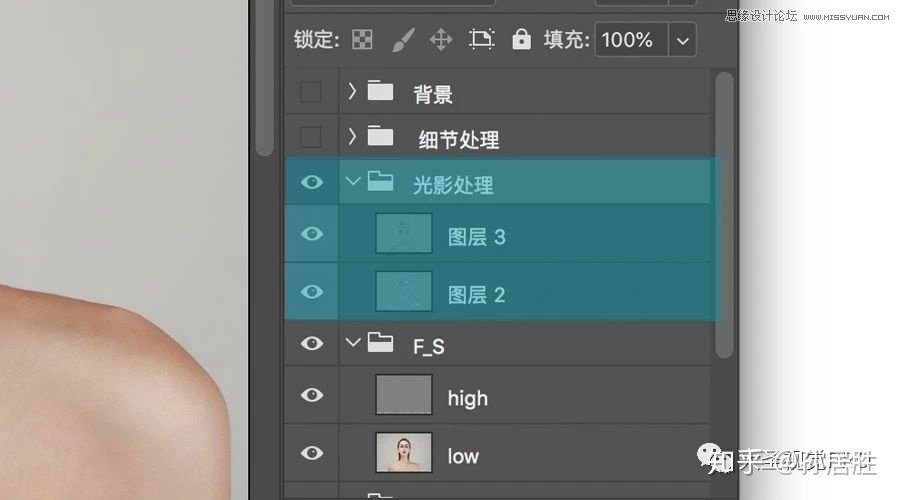Show the hidden 细节处理 group
This screenshot has height=500, width=900.
coord(311,137)
